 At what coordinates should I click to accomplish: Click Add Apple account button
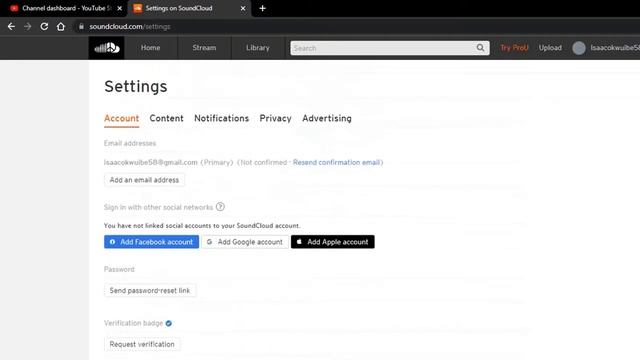coord(333,242)
